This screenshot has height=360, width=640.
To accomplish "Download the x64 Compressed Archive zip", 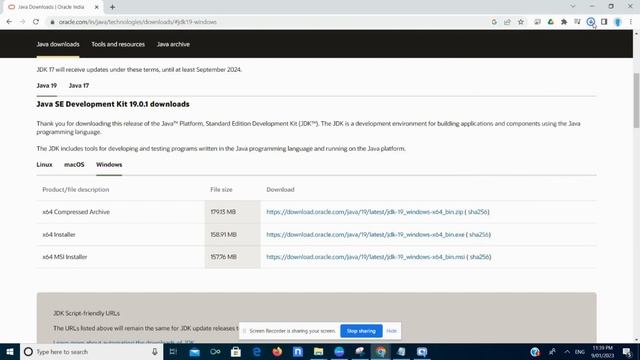I will point(364,212).
